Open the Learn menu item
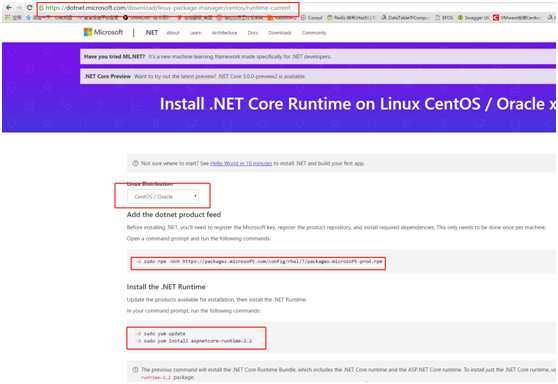 click(x=195, y=33)
